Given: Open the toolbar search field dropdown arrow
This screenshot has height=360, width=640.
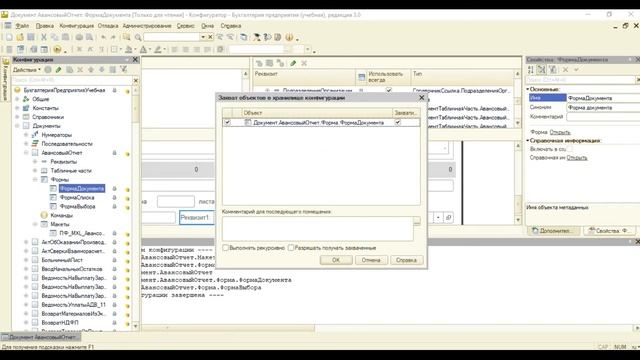Looking at the screenshot, I should (202, 37).
